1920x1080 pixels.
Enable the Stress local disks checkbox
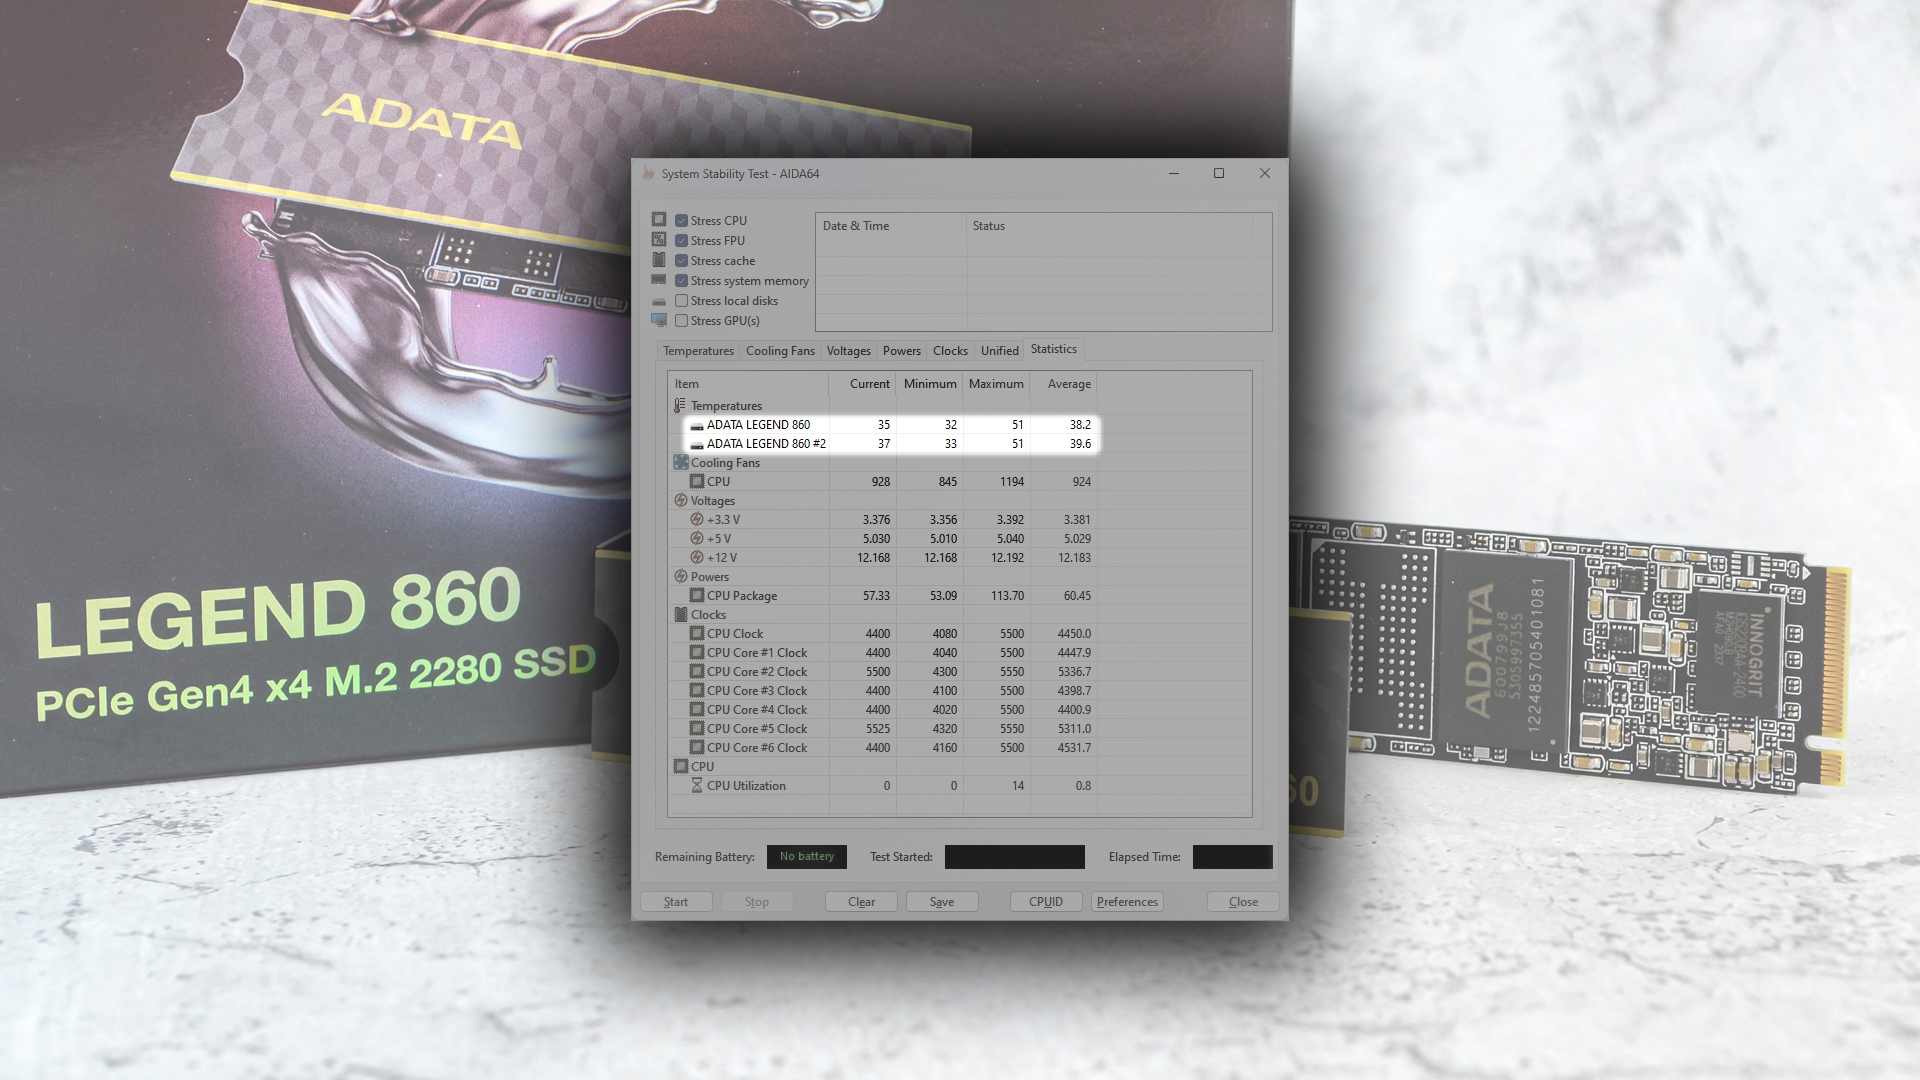681,301
